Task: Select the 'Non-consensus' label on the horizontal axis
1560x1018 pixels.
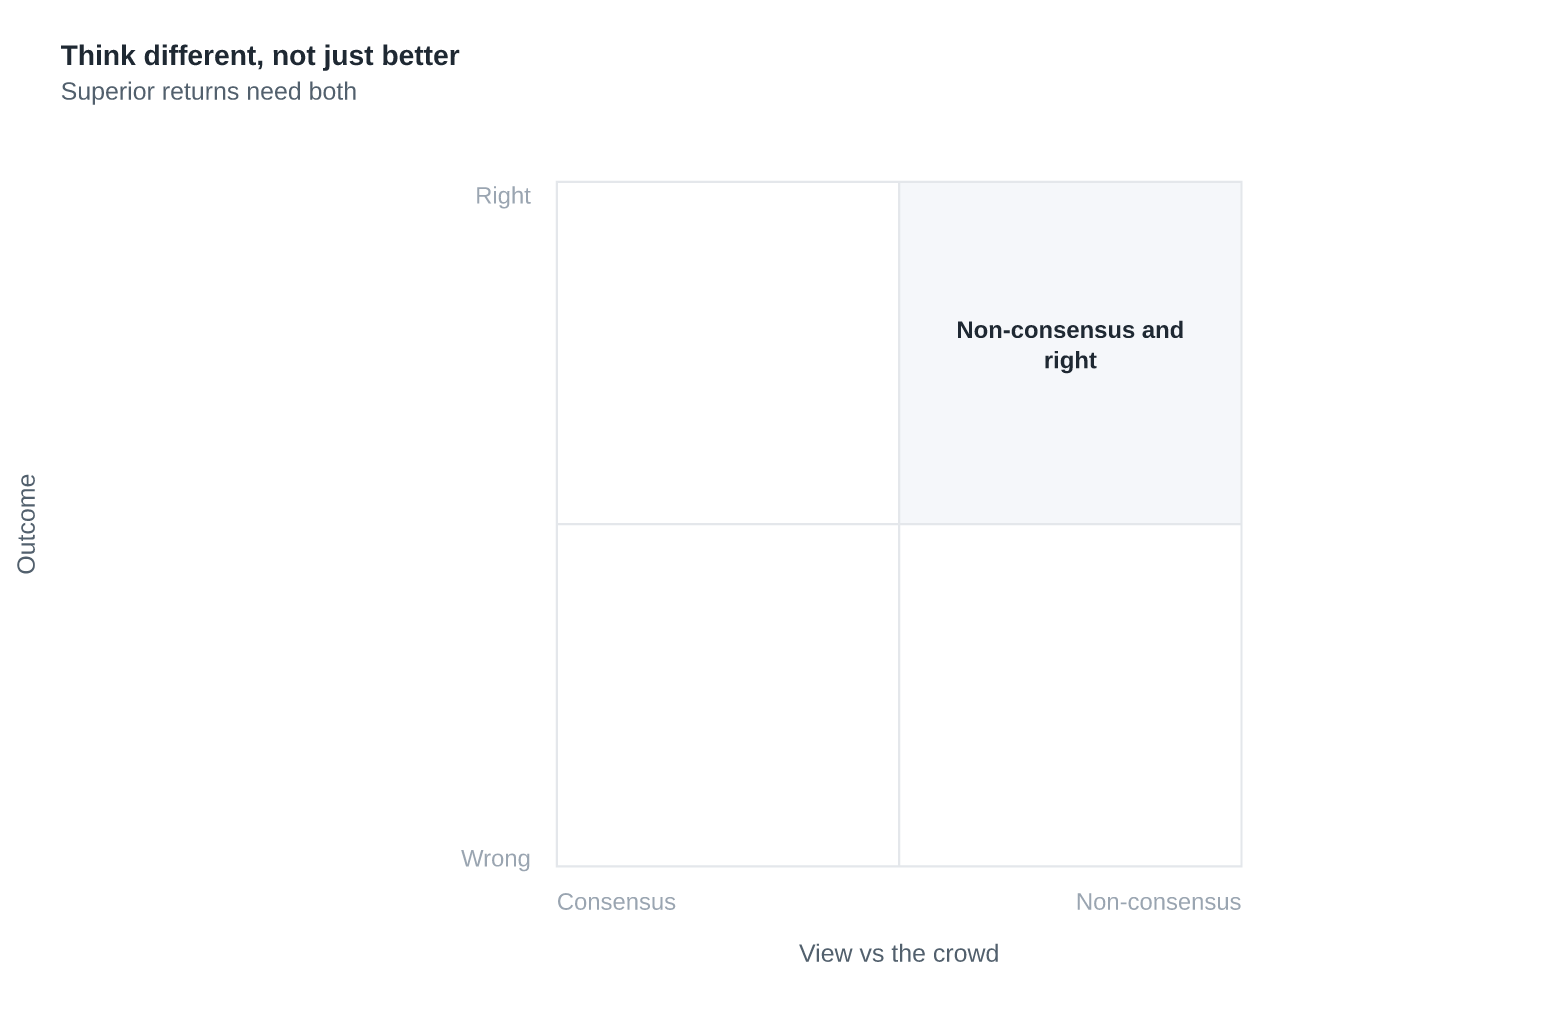Action: 1158,902
